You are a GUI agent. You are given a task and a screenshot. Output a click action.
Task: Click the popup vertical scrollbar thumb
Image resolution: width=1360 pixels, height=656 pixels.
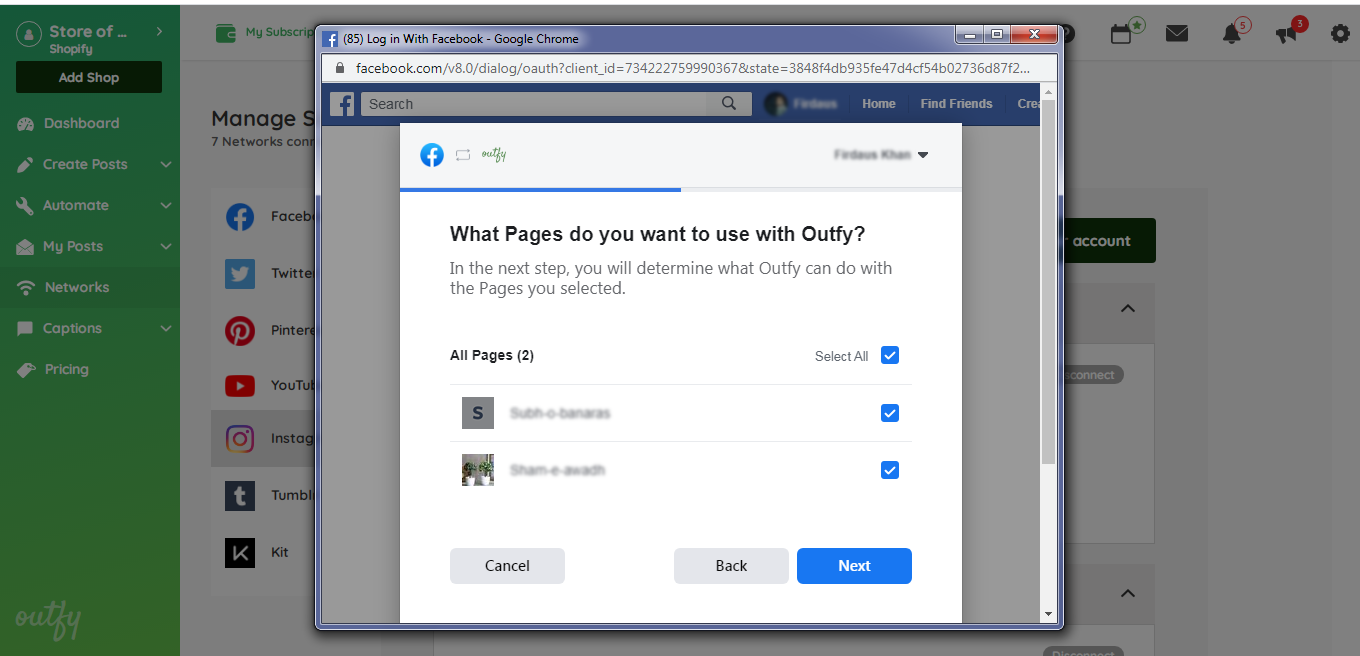pyautogui.click(x=1048, y=282)
